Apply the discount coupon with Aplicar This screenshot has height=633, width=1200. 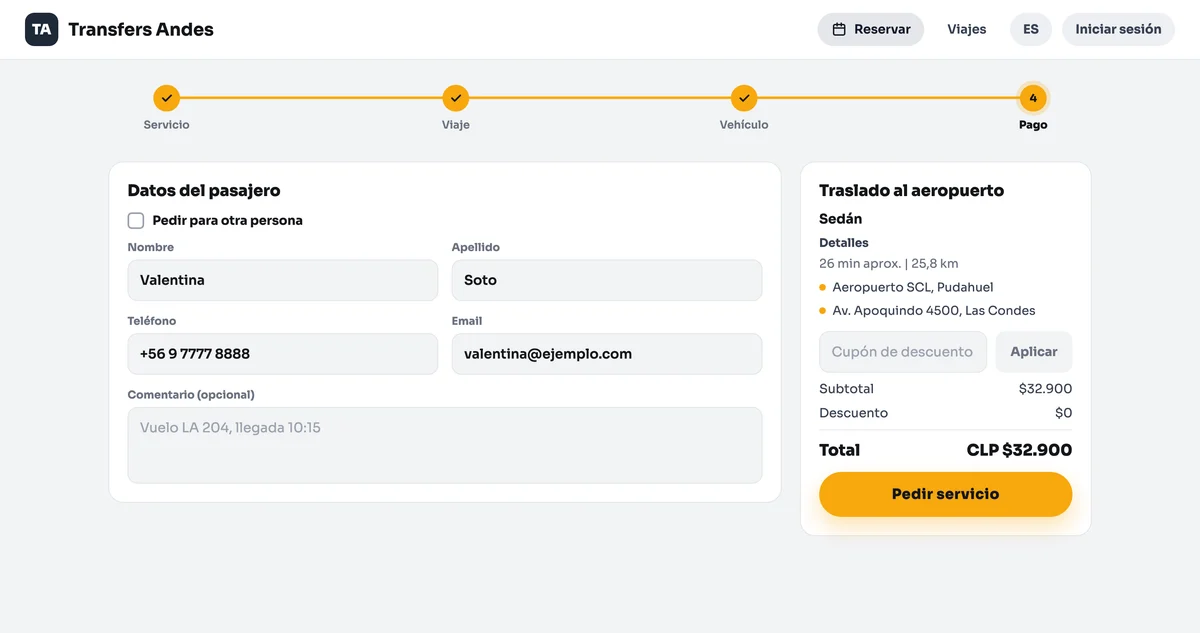1034,352
